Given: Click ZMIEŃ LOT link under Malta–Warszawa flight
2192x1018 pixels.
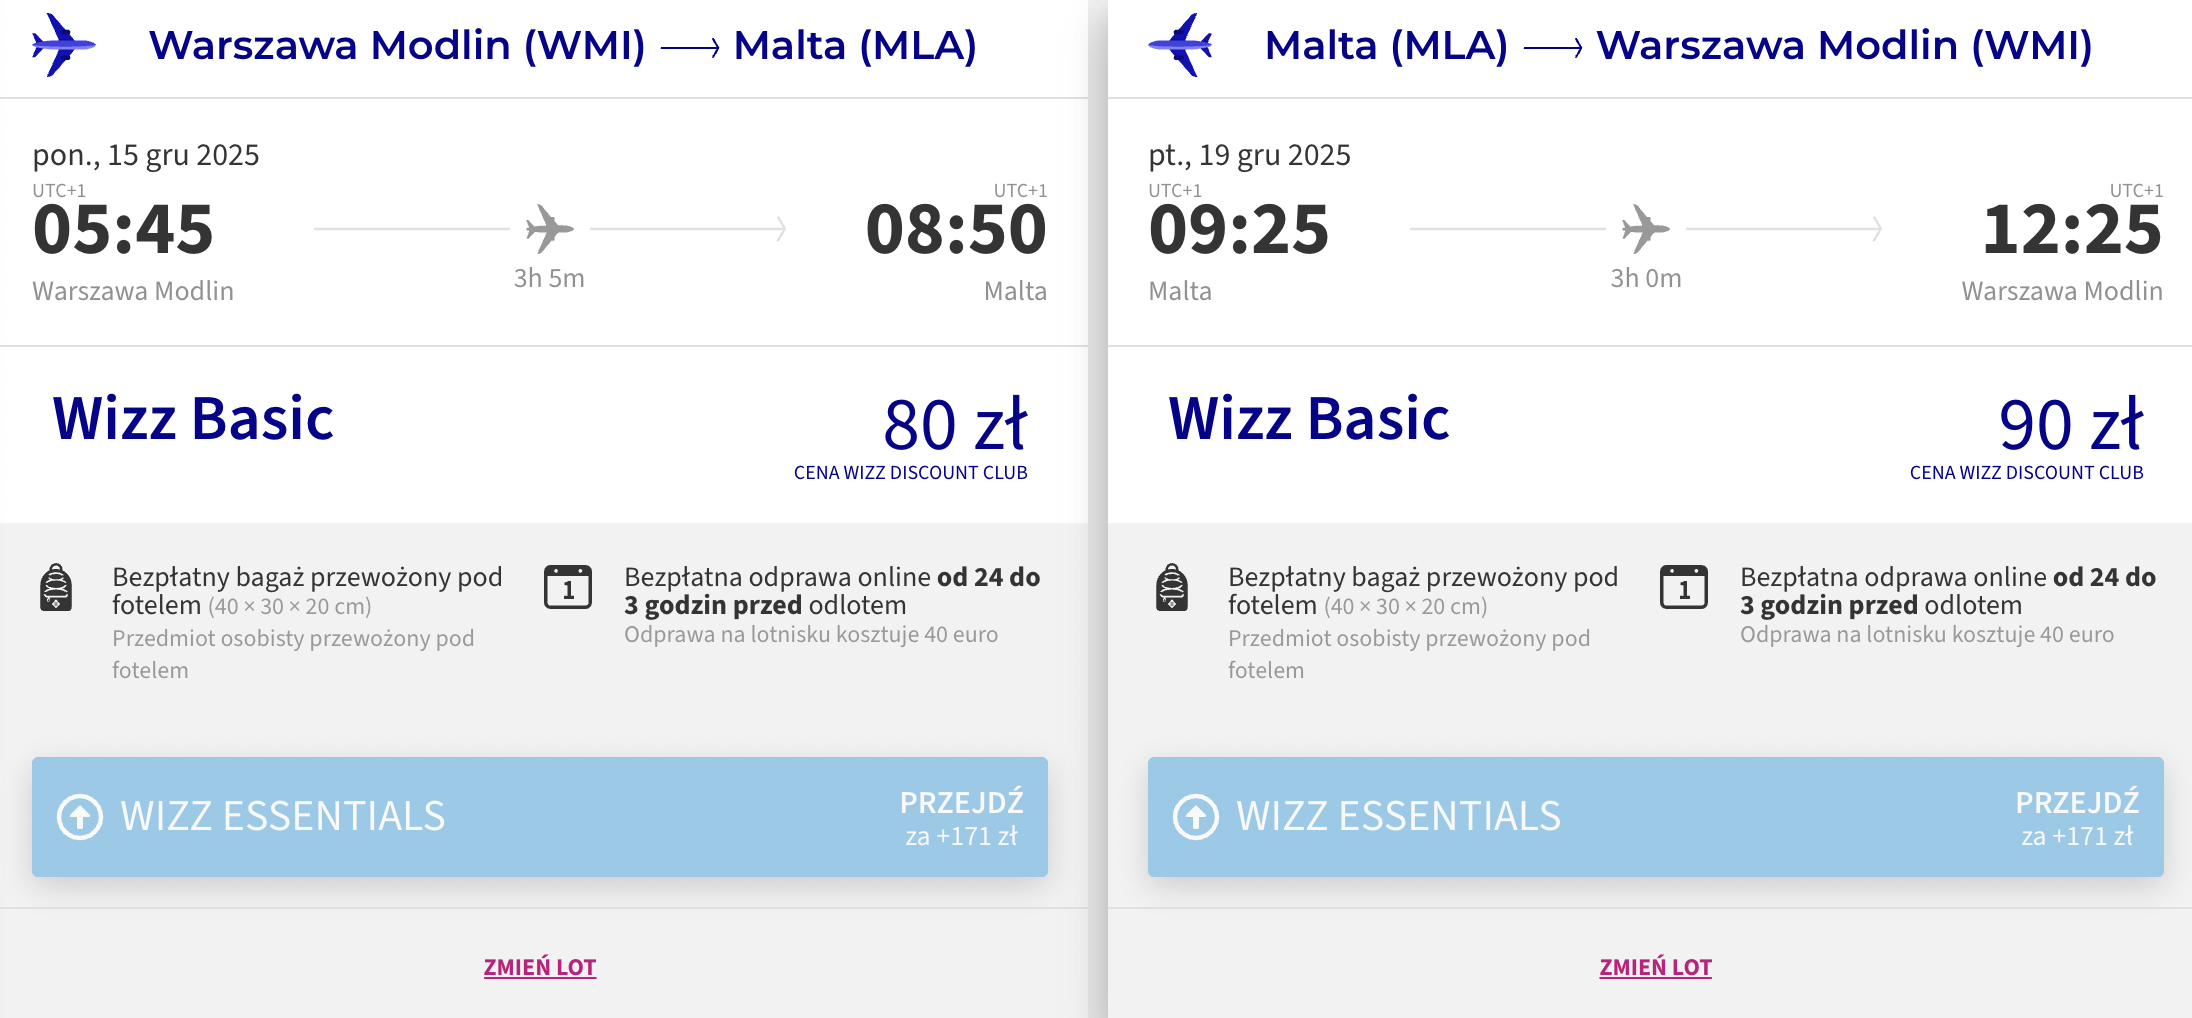Looking at the screenshot, I should [1656, 967].
